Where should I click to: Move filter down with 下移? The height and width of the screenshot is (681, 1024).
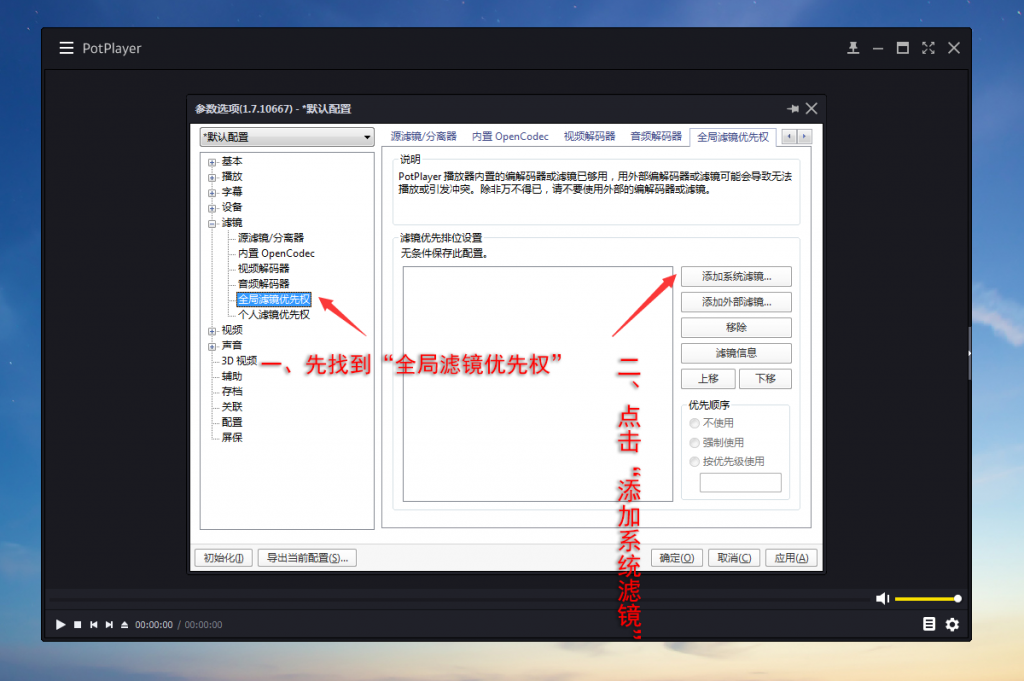pos(765,379)
